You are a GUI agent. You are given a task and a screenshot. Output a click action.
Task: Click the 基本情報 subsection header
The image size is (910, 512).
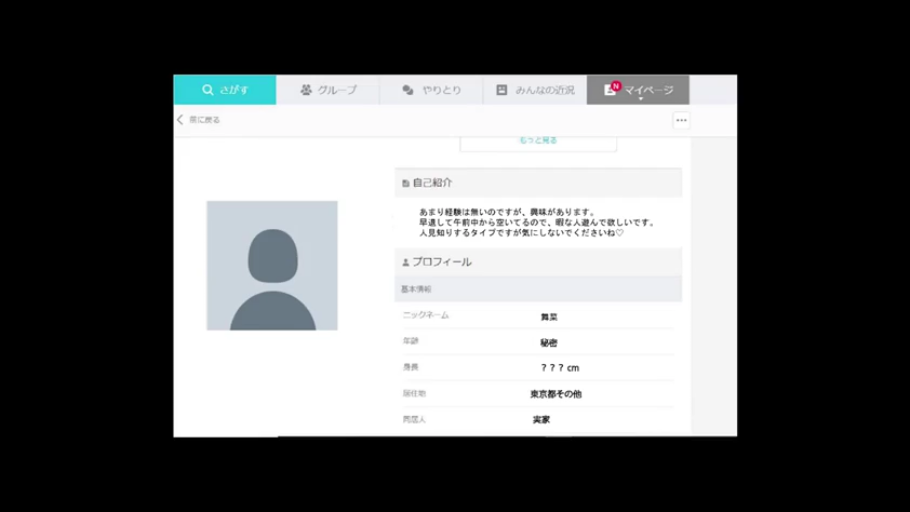[x=416, y=289]
